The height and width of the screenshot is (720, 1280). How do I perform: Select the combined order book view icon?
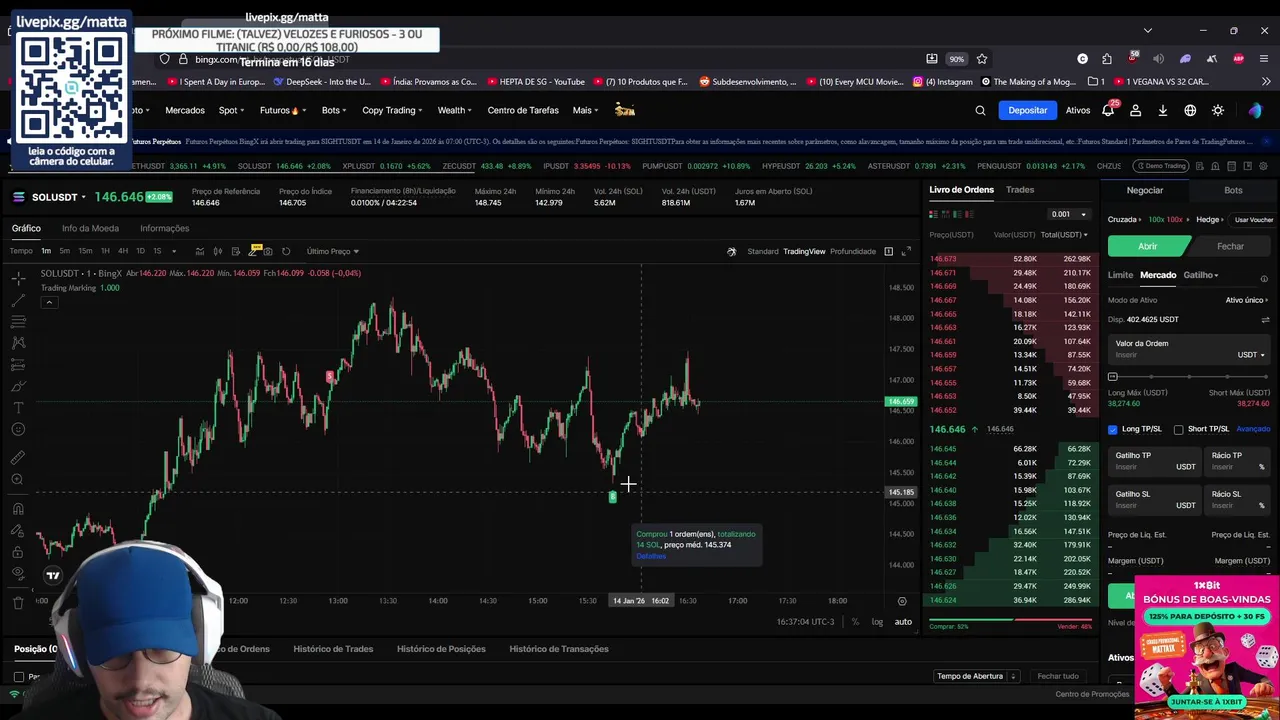click(933, 214)
